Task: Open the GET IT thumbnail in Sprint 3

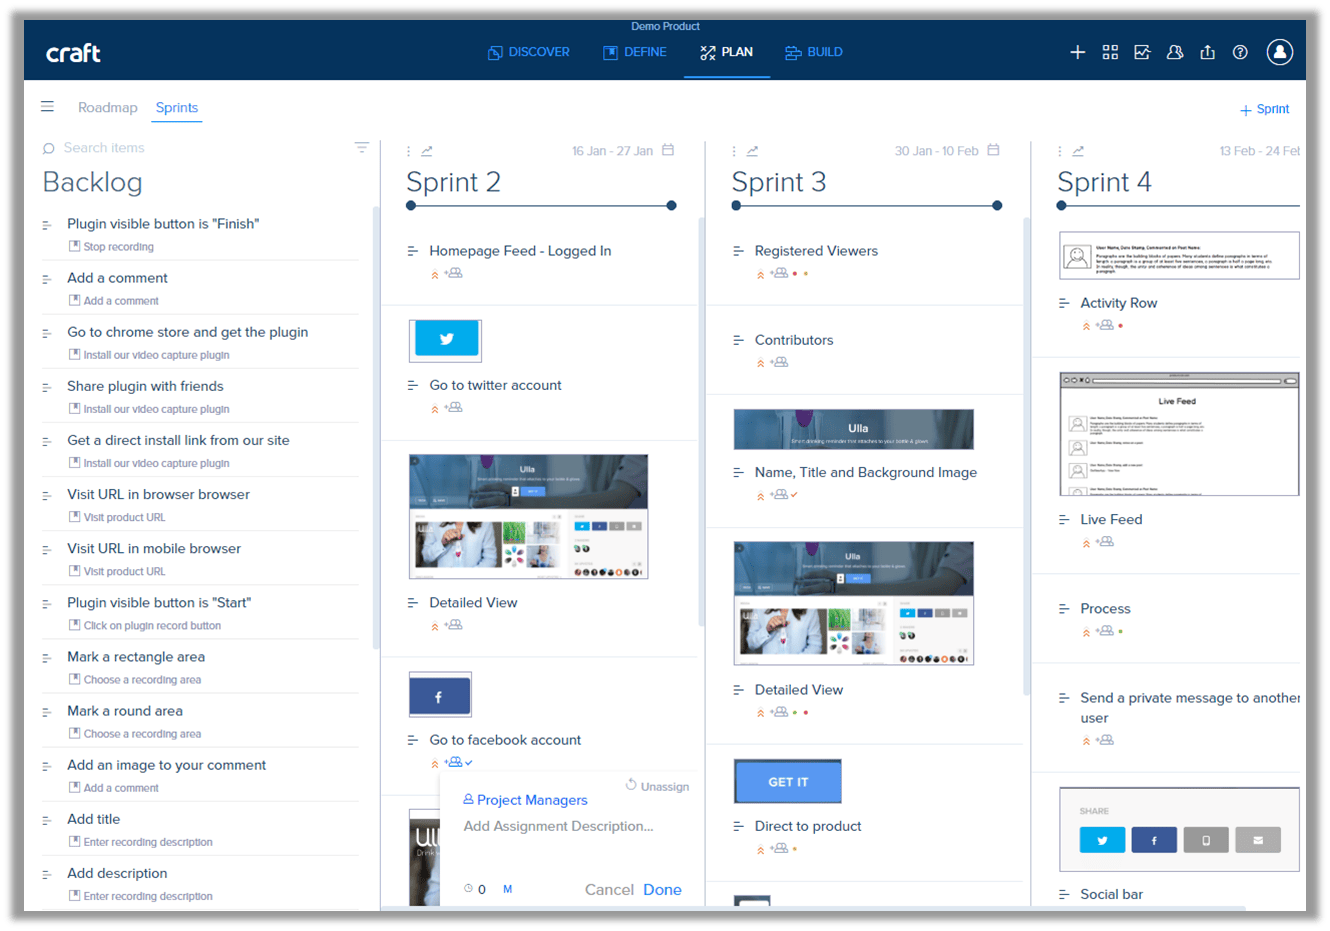Action: 788,781
